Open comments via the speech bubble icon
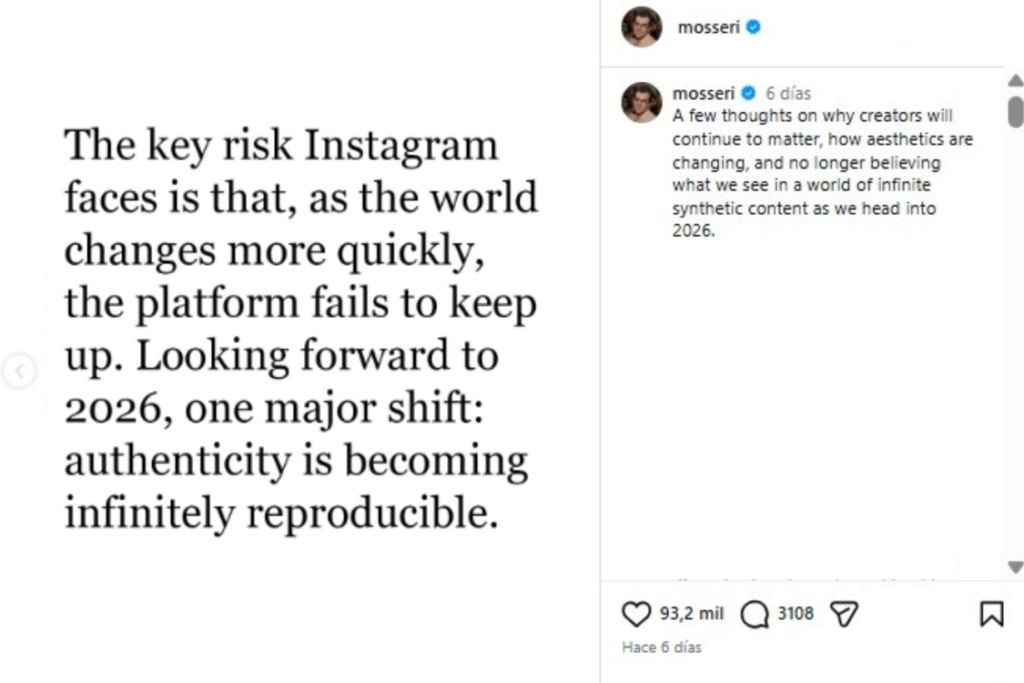Screen dimensions: 1024x683 pos(754,613)
